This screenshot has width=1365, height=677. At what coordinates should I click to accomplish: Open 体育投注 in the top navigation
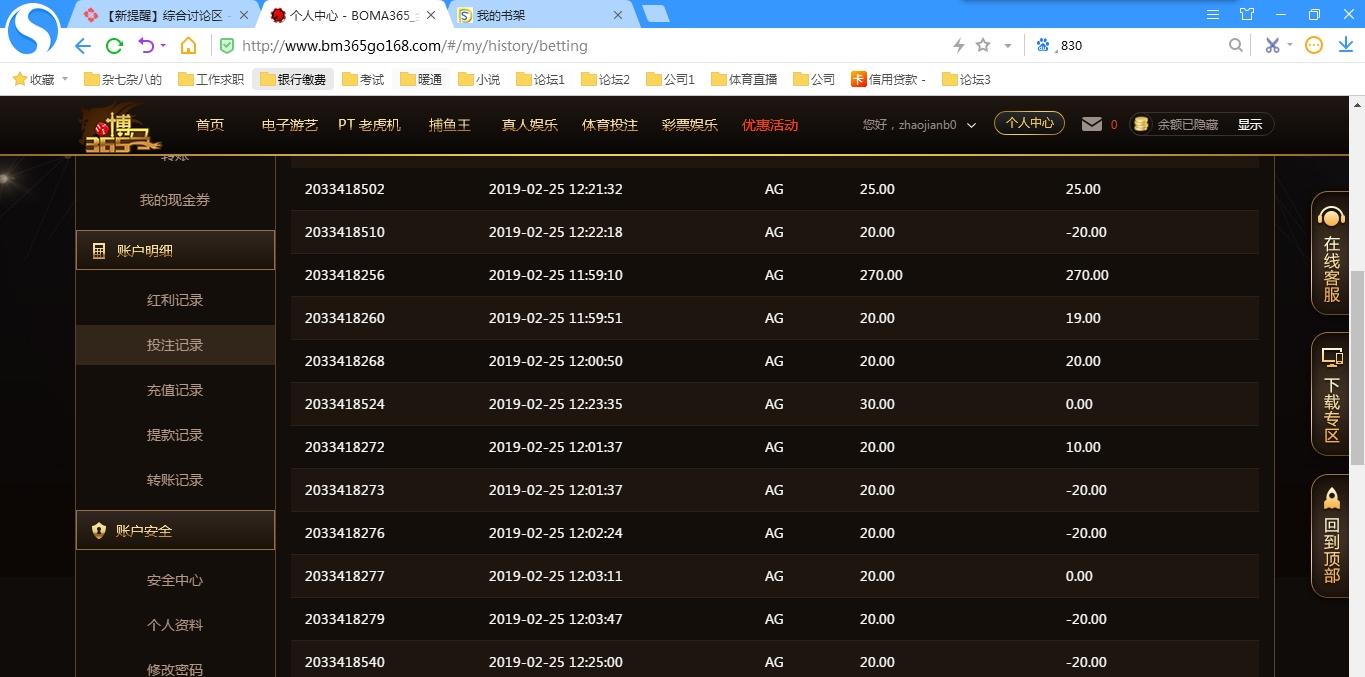[x=609, y=125]
